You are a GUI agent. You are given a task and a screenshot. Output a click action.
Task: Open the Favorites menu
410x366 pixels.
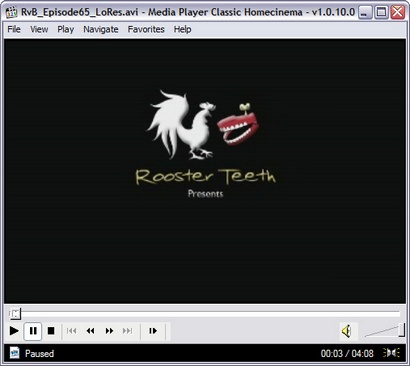click(146, 29)
